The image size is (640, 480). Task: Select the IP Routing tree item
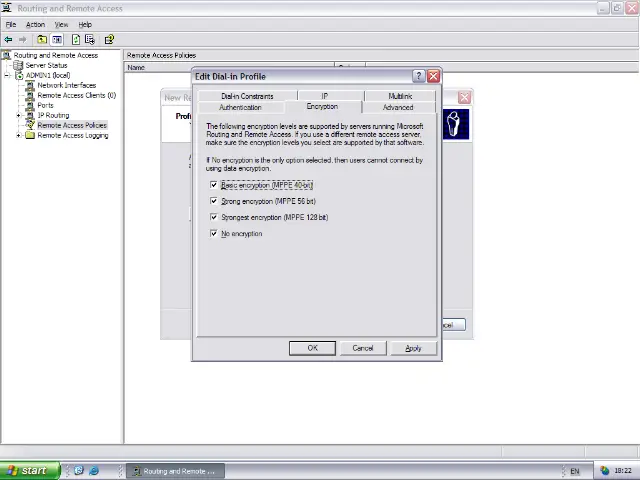[x=53, y=116]
